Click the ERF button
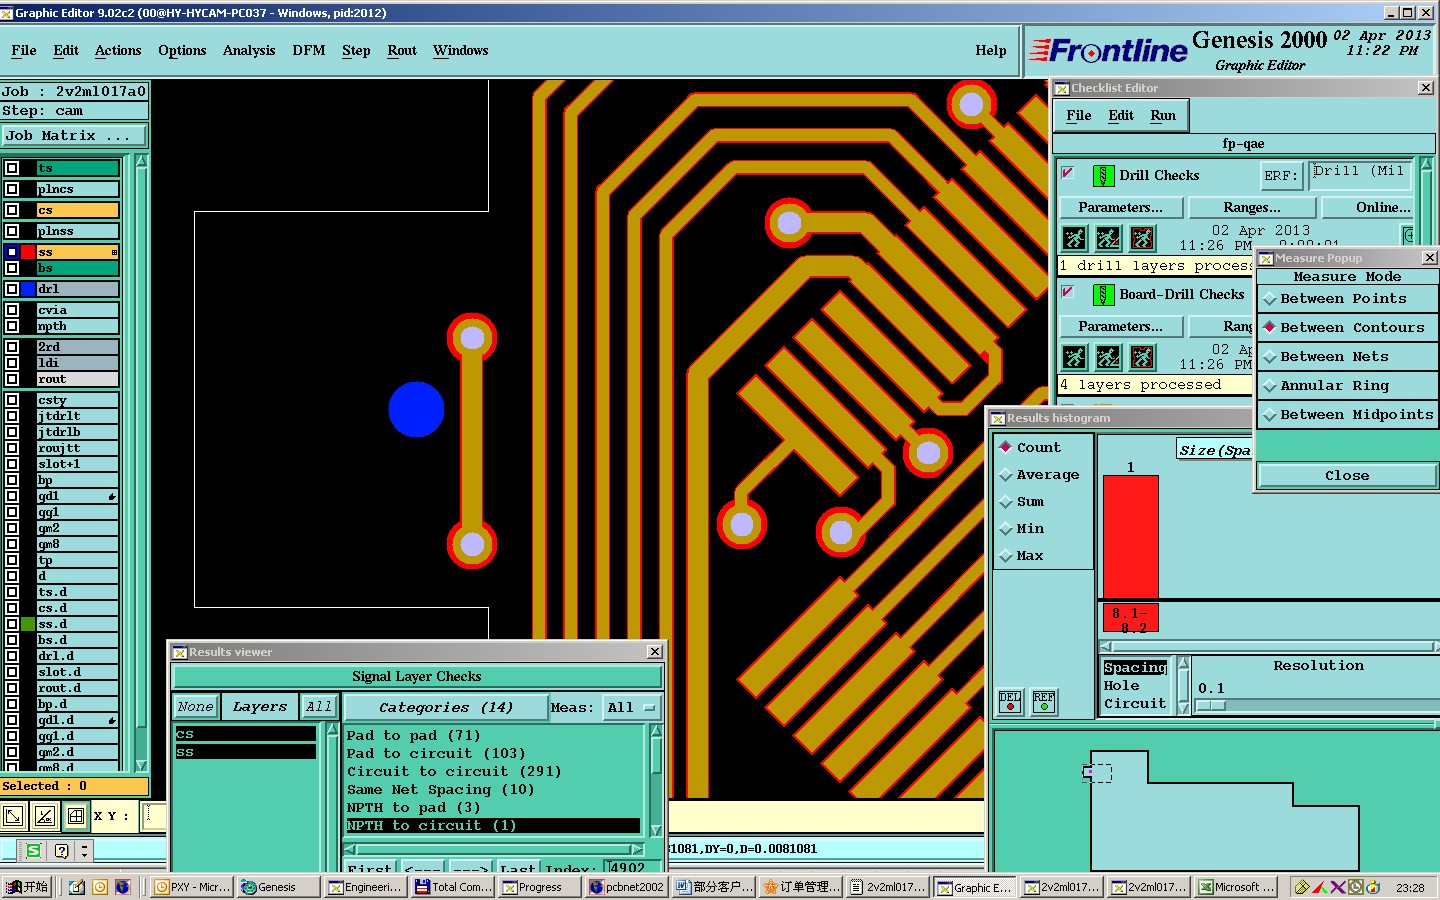Screen dimensions: 1440x900 pos(1281,176)
